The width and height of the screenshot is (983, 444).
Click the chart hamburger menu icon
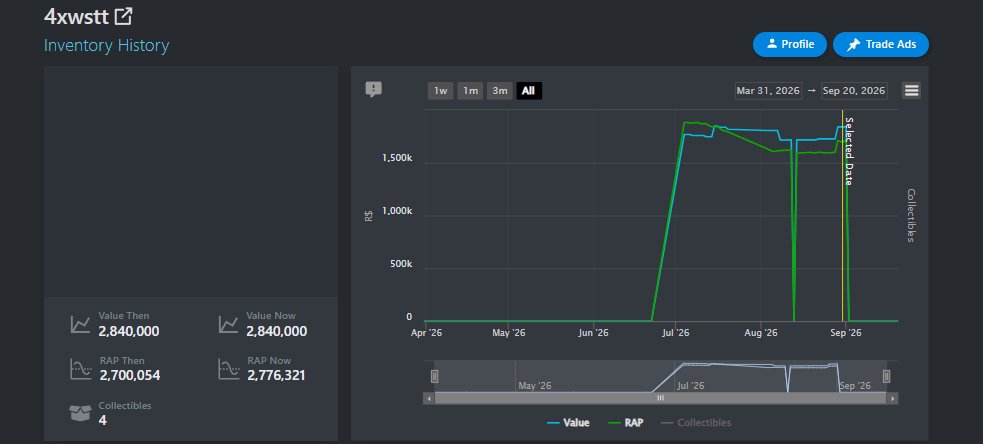912,91
